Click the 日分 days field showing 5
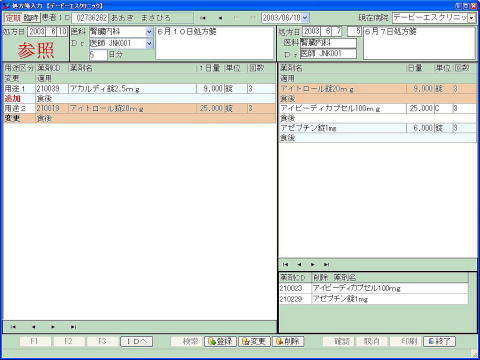The height and width of the screenshot is (360, 480). (x=98, y=55)
